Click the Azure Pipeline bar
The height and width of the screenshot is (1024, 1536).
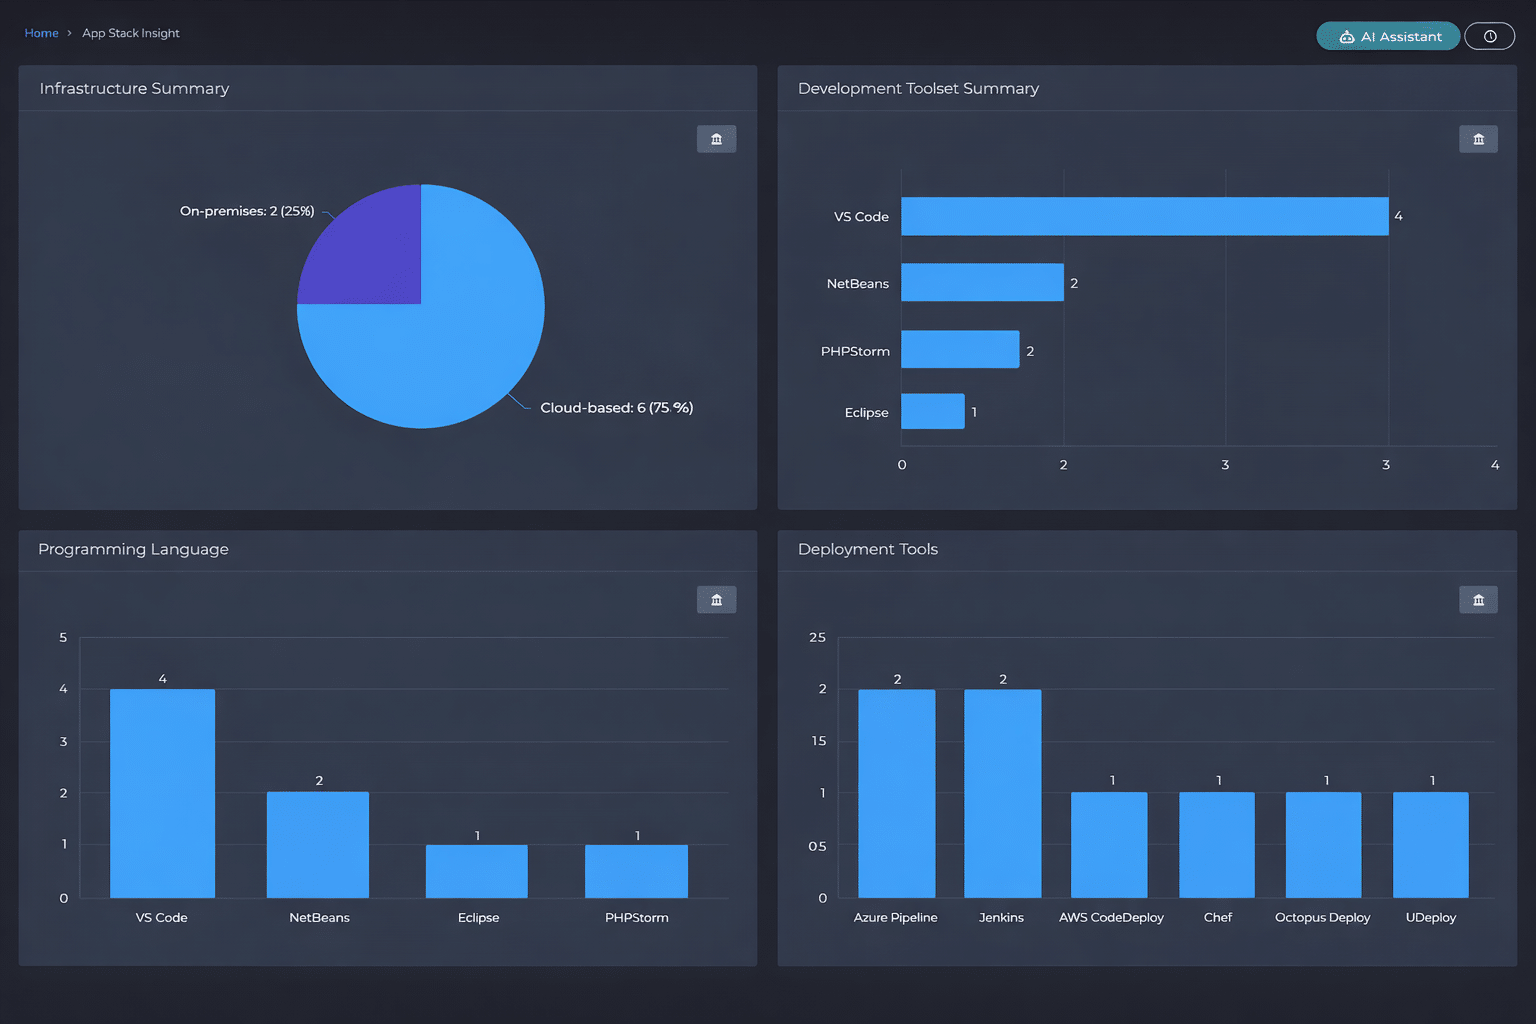click(x=896, y=793)
